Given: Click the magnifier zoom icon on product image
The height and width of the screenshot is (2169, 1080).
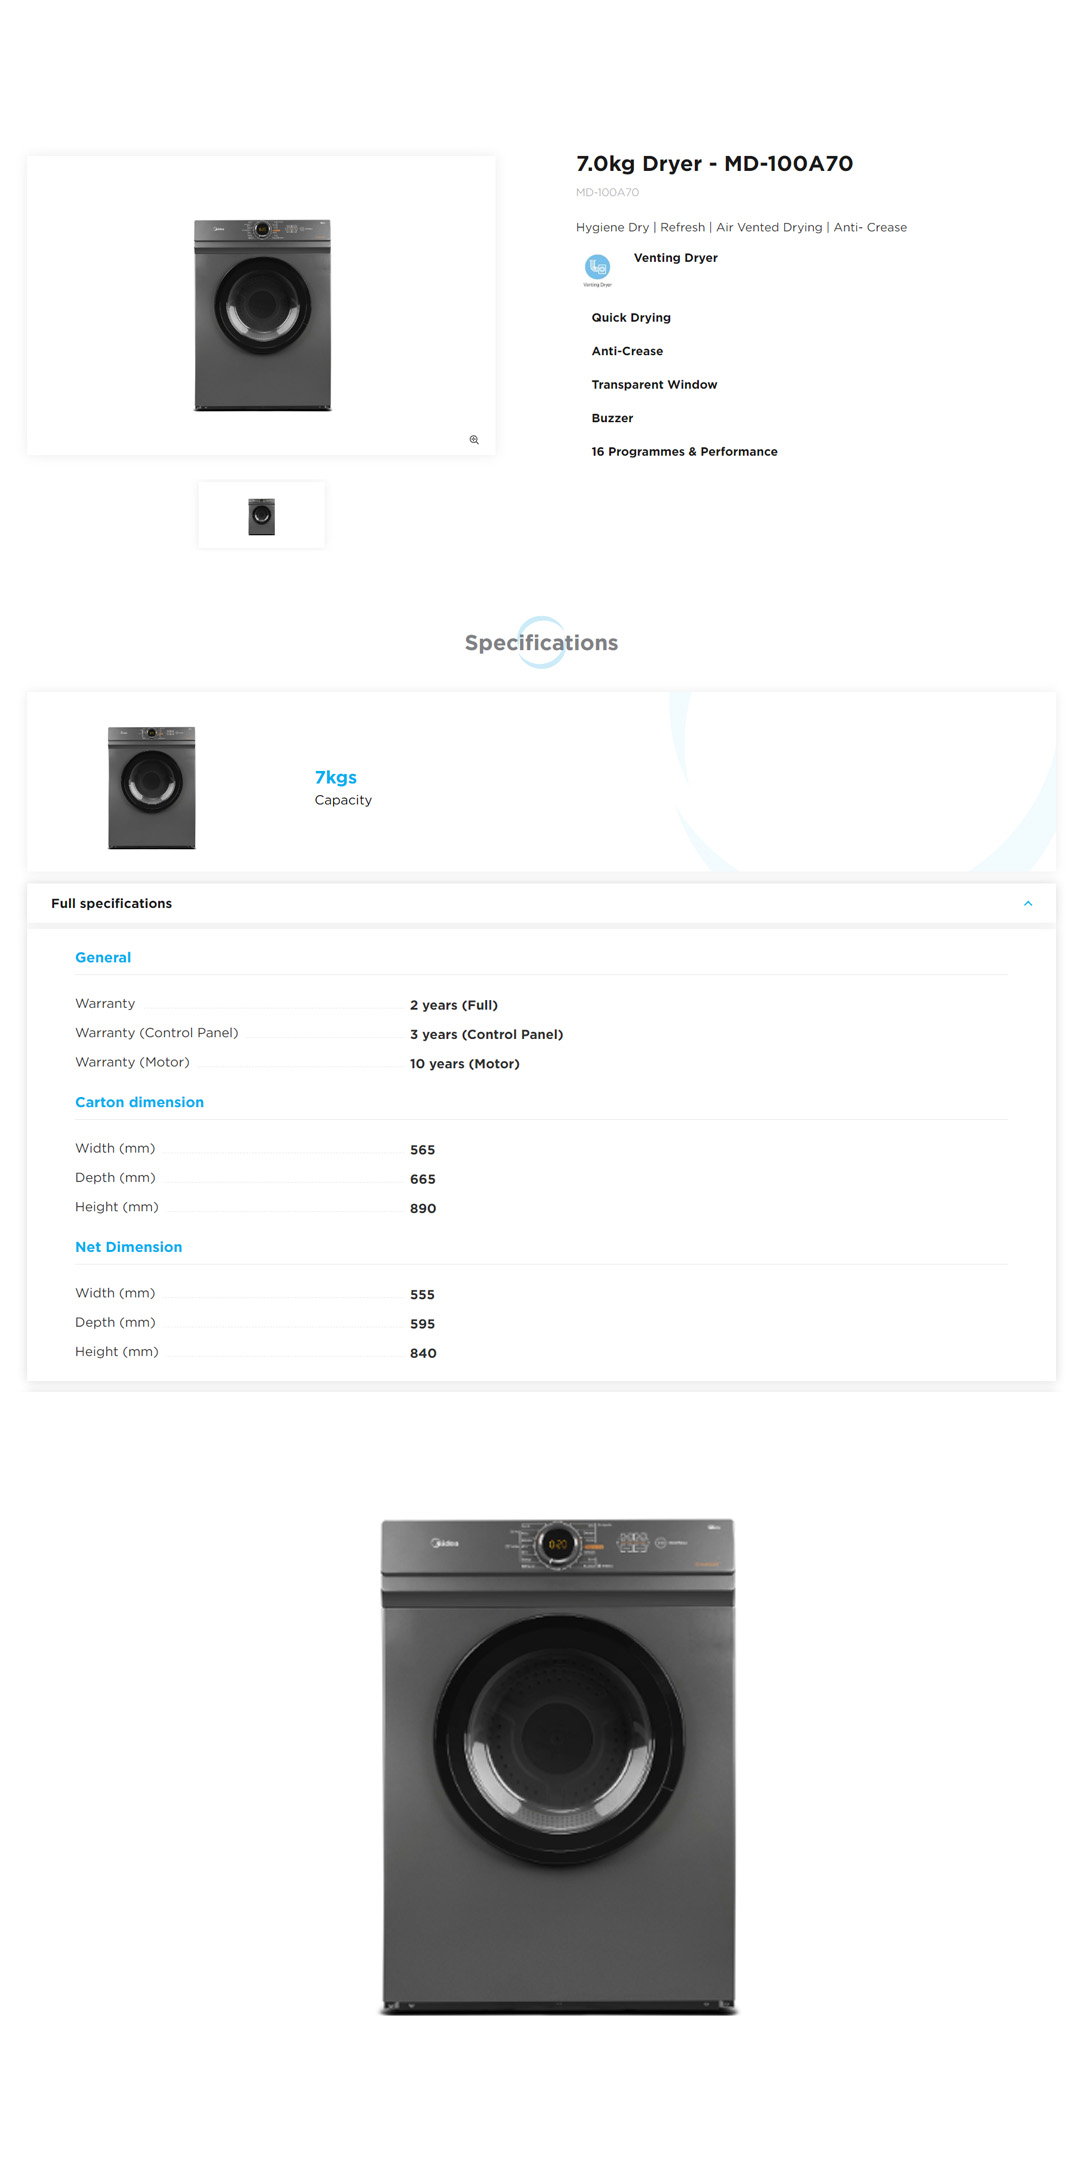Looking at the screenshot, I should click(x=474, y=440).
